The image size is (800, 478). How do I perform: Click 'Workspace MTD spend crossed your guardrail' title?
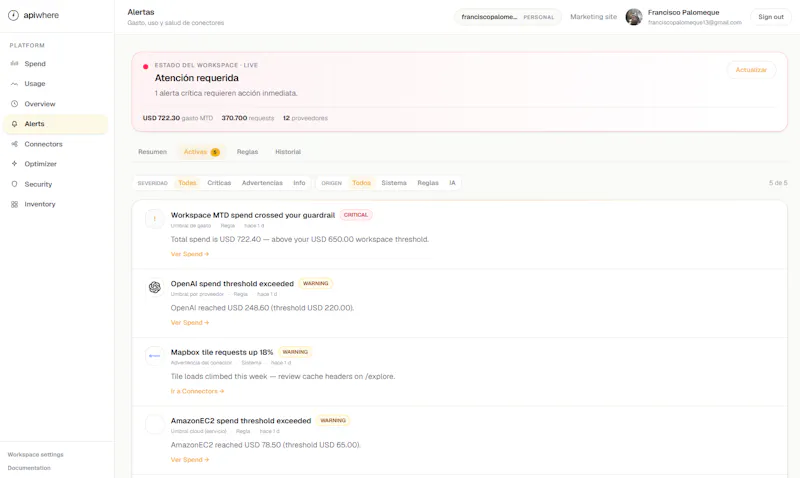pyautogui.click(x=253, y=215)
